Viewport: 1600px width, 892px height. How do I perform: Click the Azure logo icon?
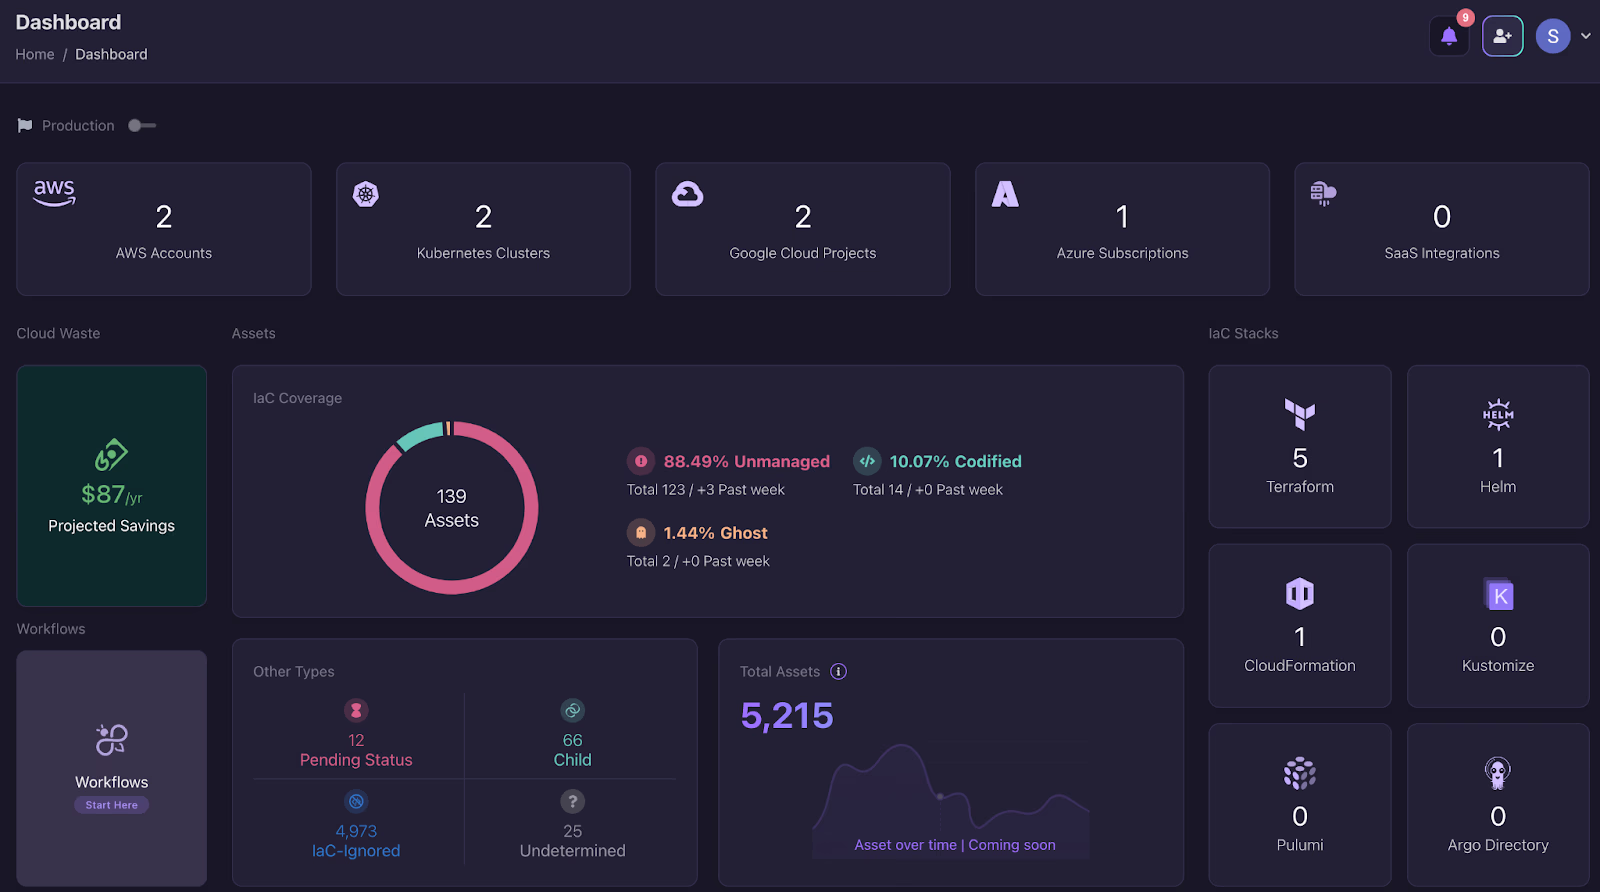[x=1005, y=194]
